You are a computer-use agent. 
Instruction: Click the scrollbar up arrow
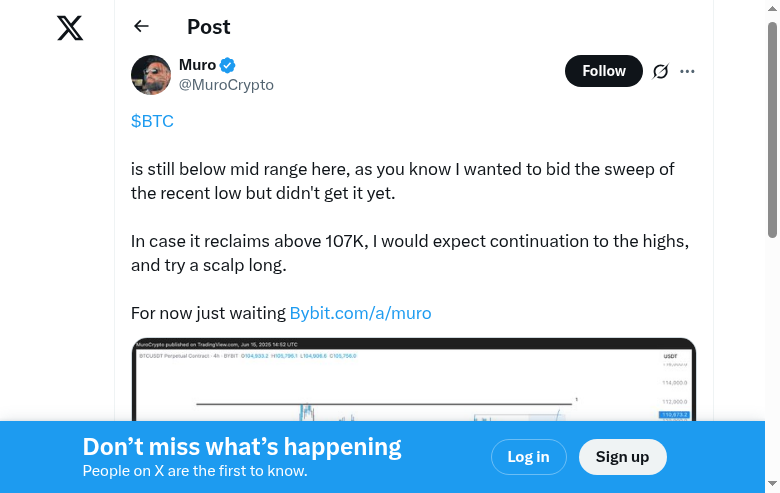[x=772, y=8]
